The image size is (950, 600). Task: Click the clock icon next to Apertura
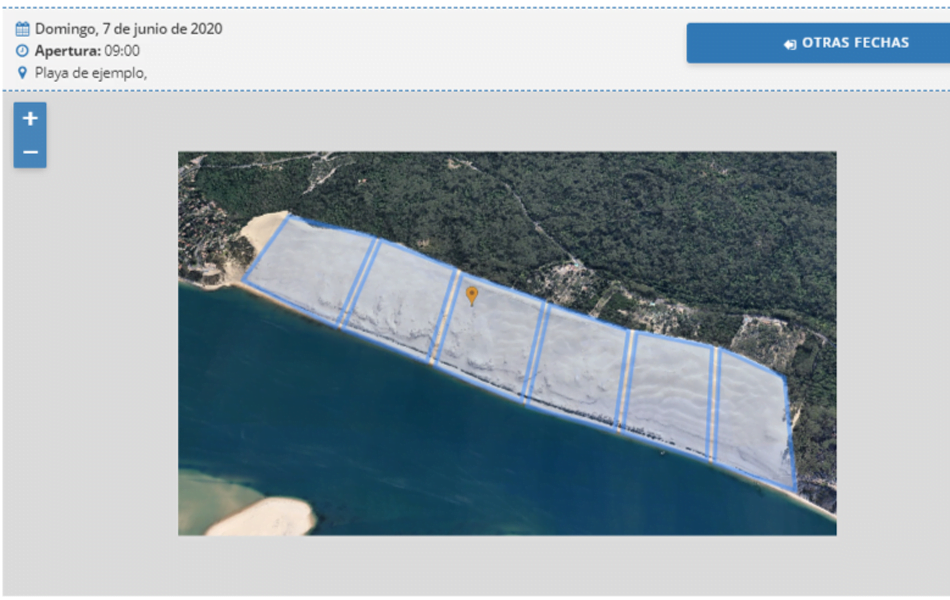22,51
